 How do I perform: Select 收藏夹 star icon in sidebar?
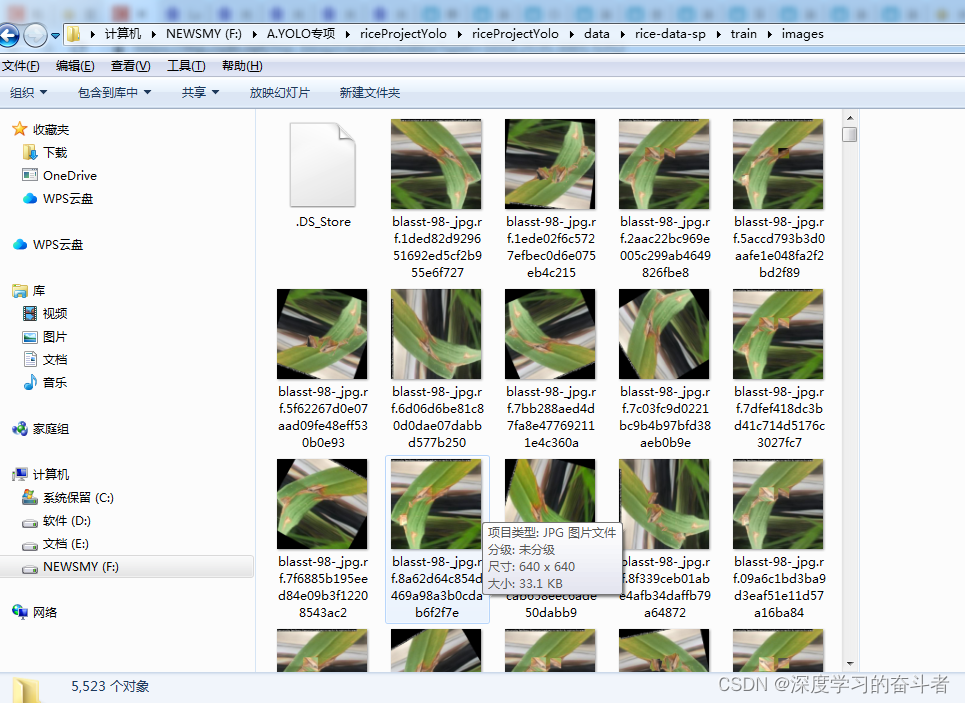click(x=20, y=129)
